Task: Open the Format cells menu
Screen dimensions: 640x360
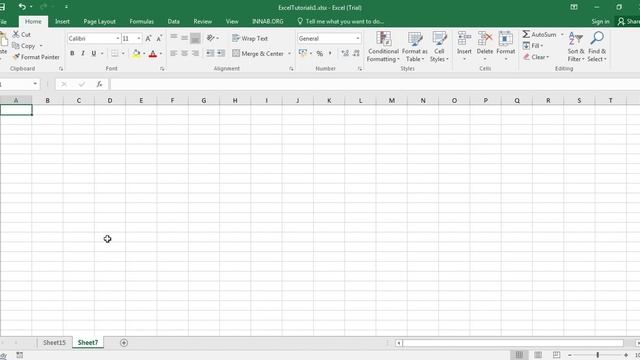Action: point(506,47)
